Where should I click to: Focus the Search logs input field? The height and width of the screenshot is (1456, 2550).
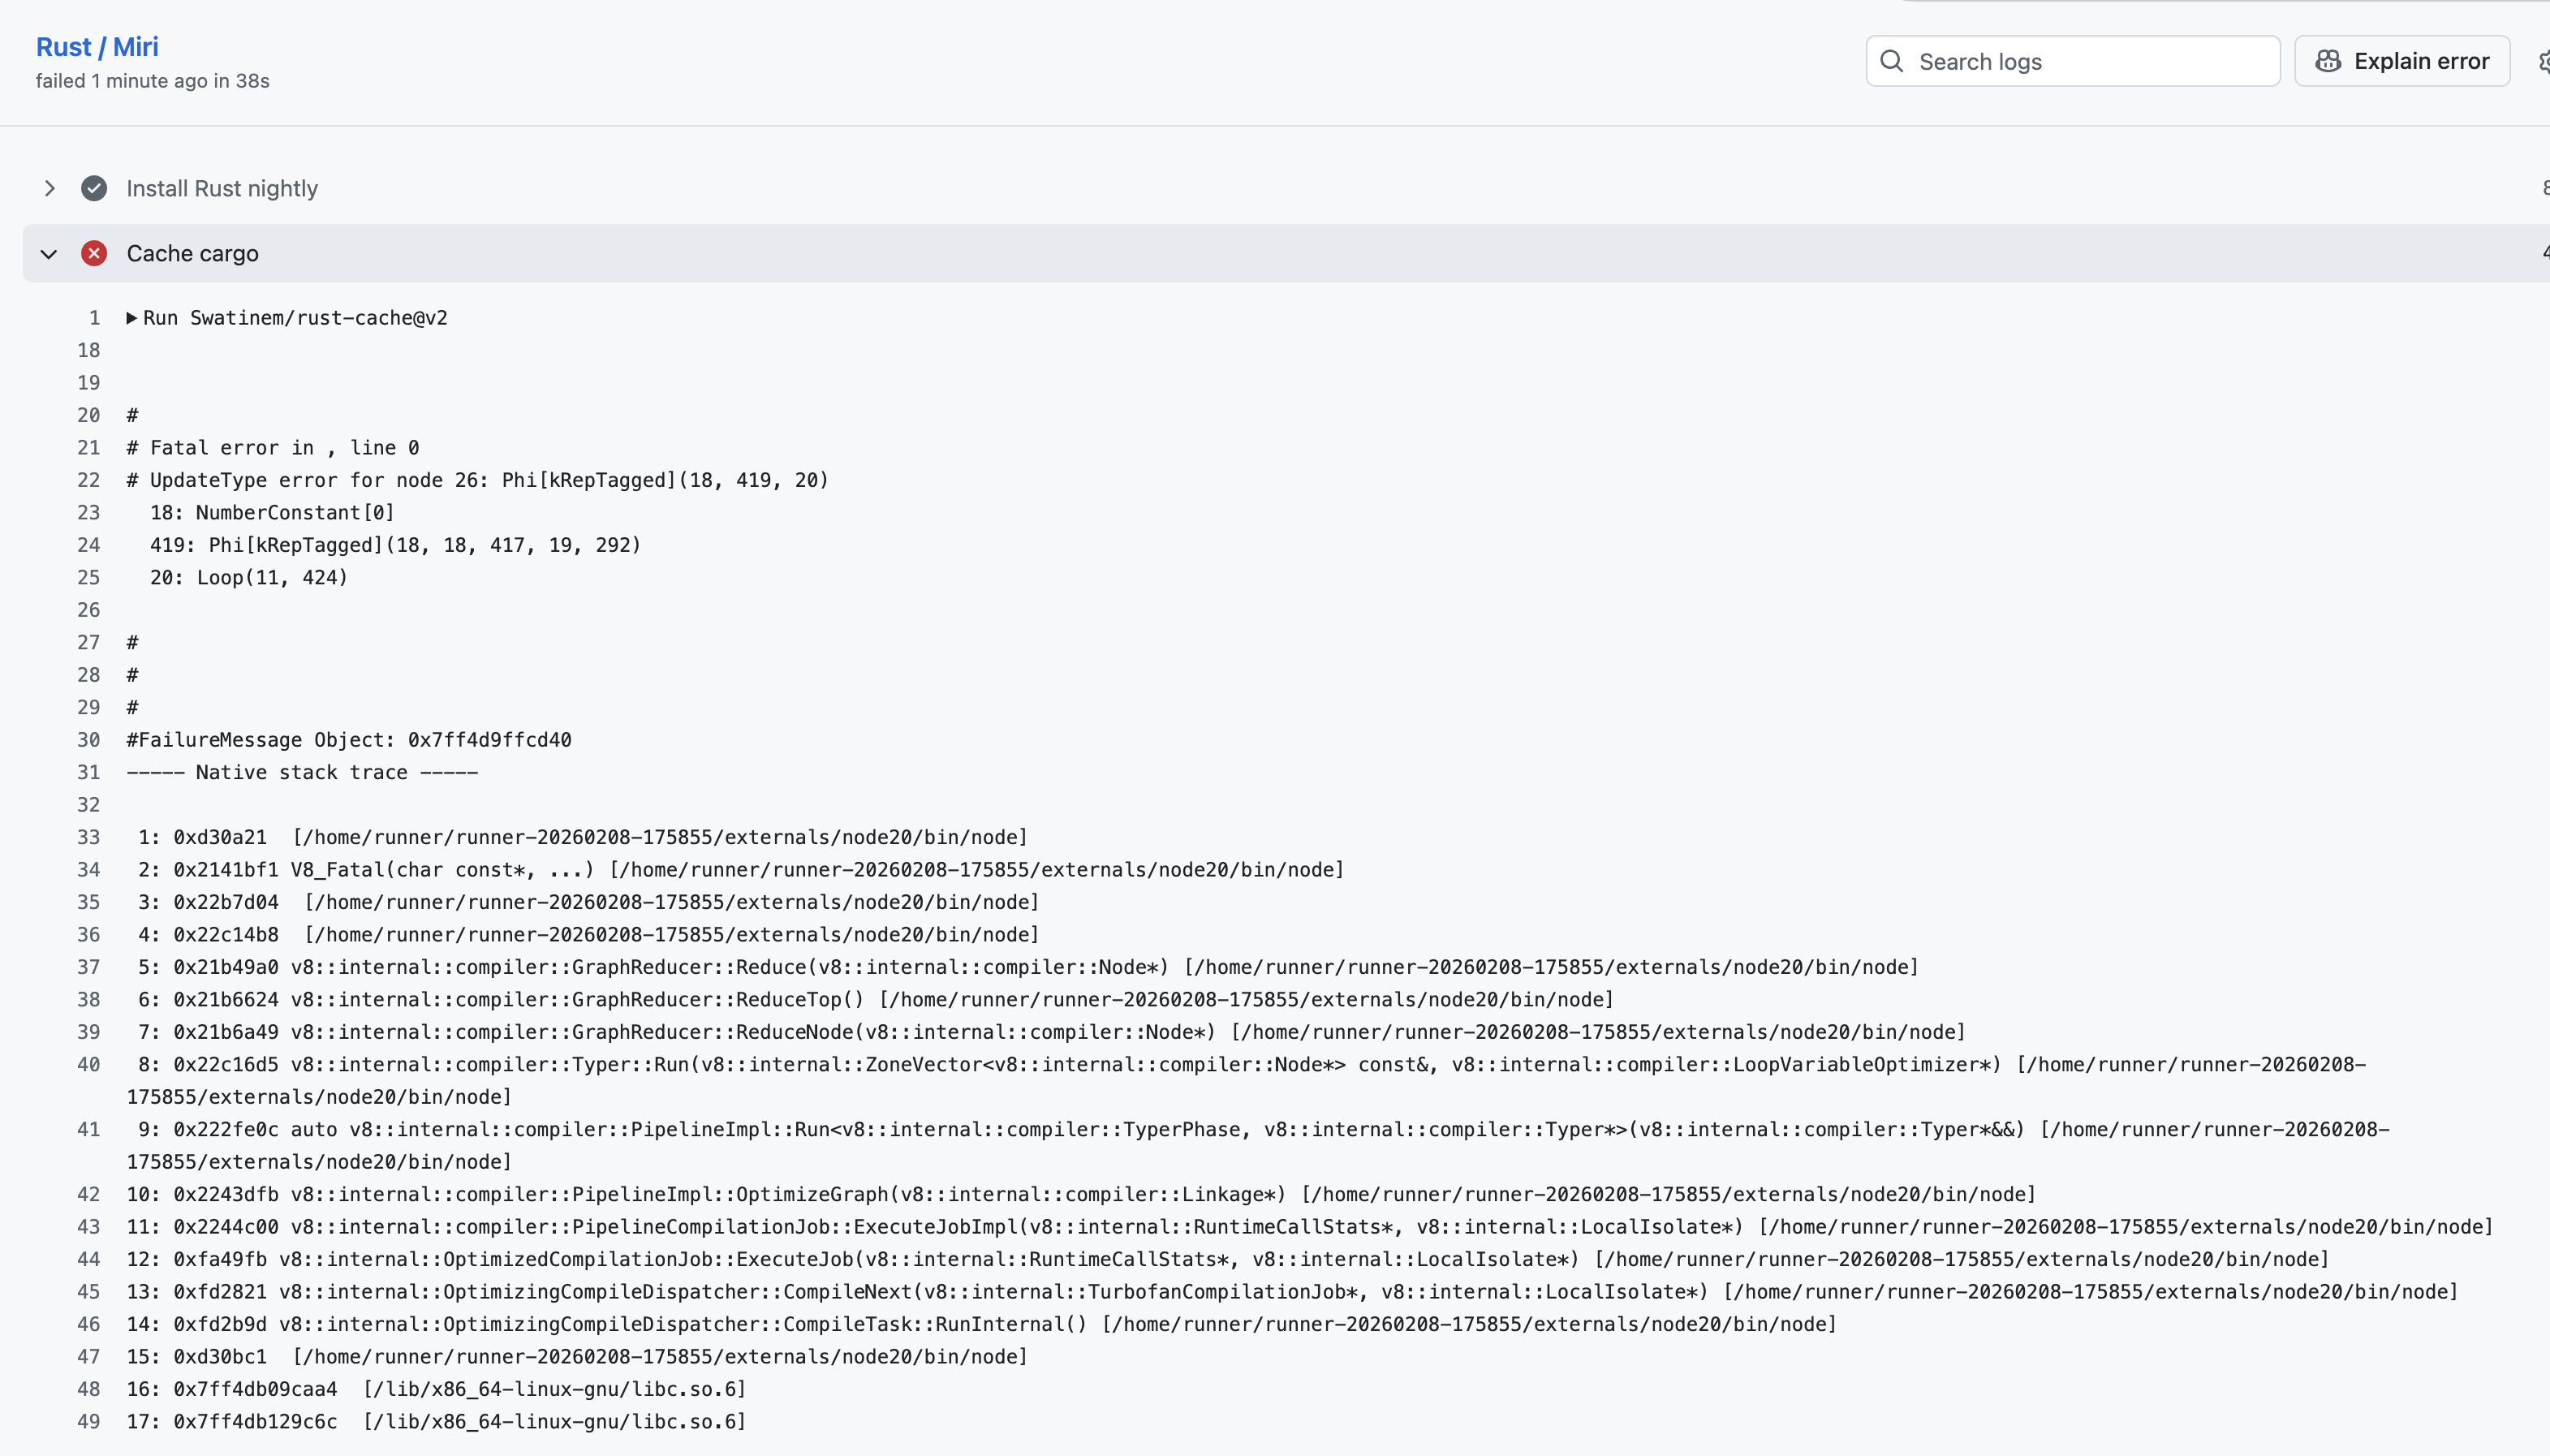tap(2090, 62)
